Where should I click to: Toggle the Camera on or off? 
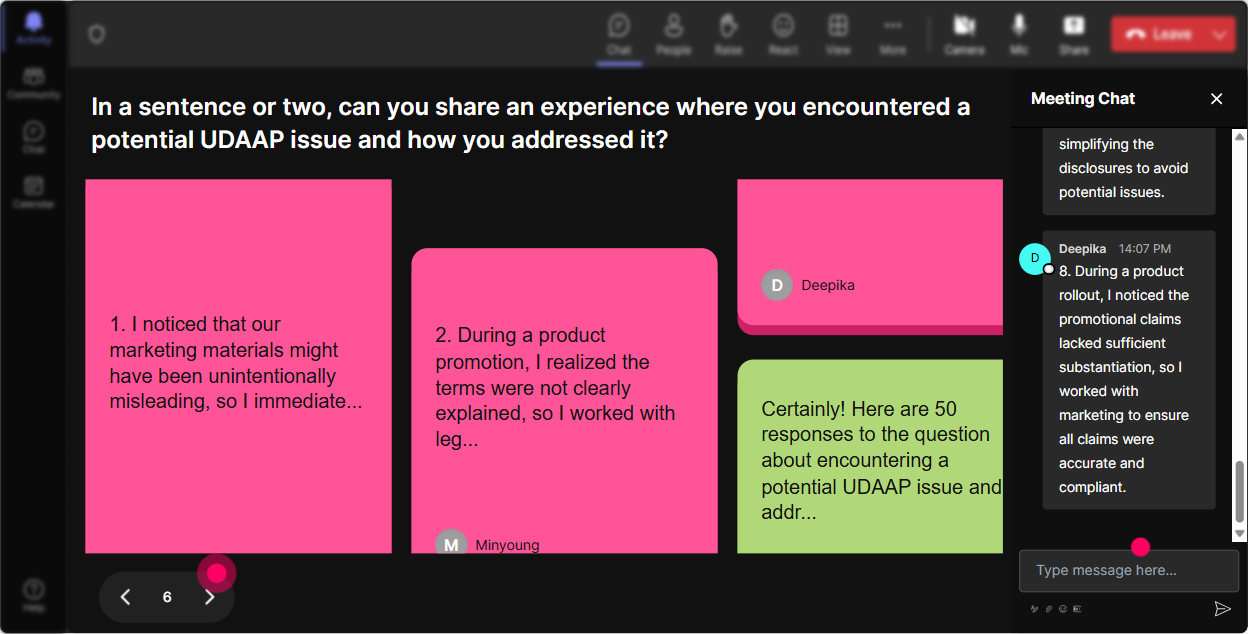[x=964, y=34]
